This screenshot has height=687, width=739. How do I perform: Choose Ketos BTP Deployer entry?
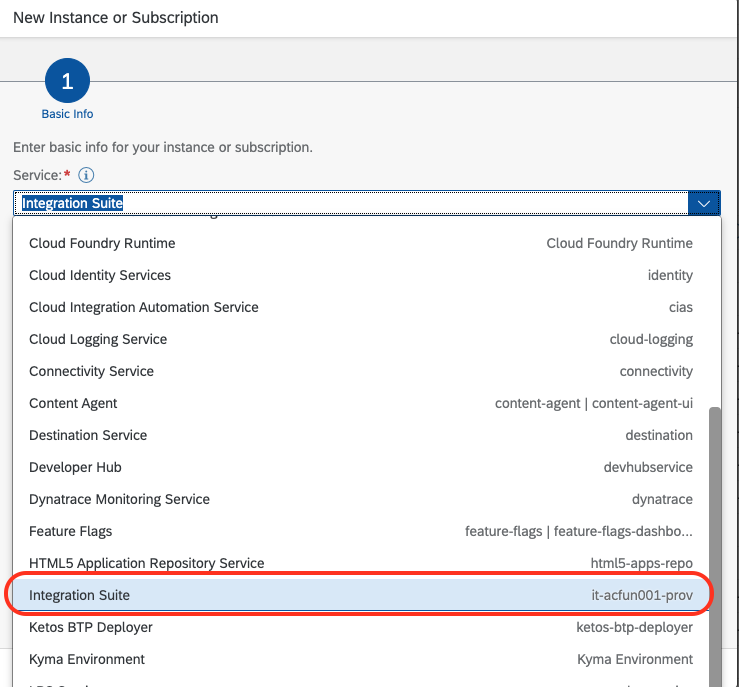361,627
